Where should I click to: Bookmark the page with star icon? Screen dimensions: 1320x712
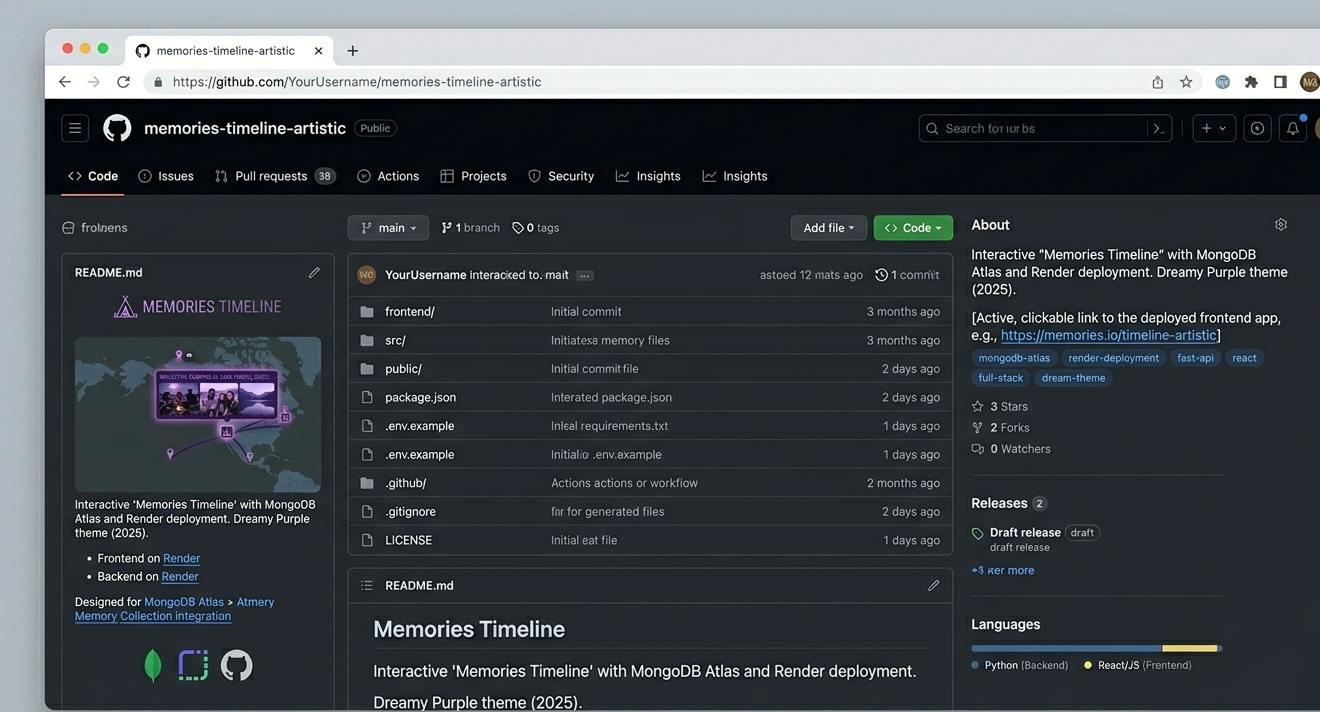tap(1186, 82)
